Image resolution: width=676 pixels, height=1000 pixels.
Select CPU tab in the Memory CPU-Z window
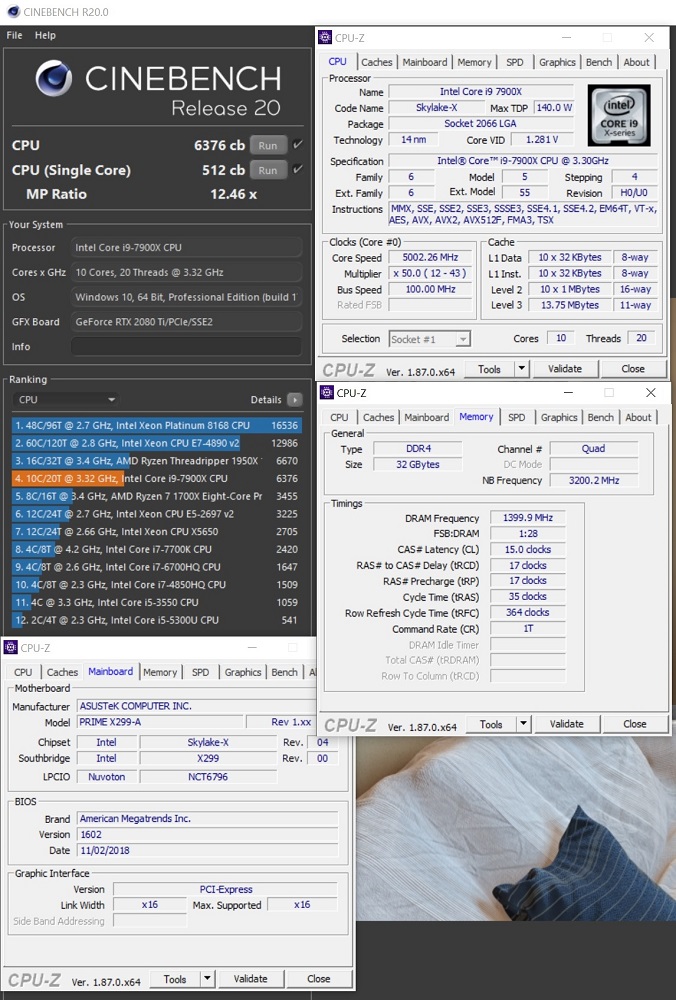coord(339,417)
